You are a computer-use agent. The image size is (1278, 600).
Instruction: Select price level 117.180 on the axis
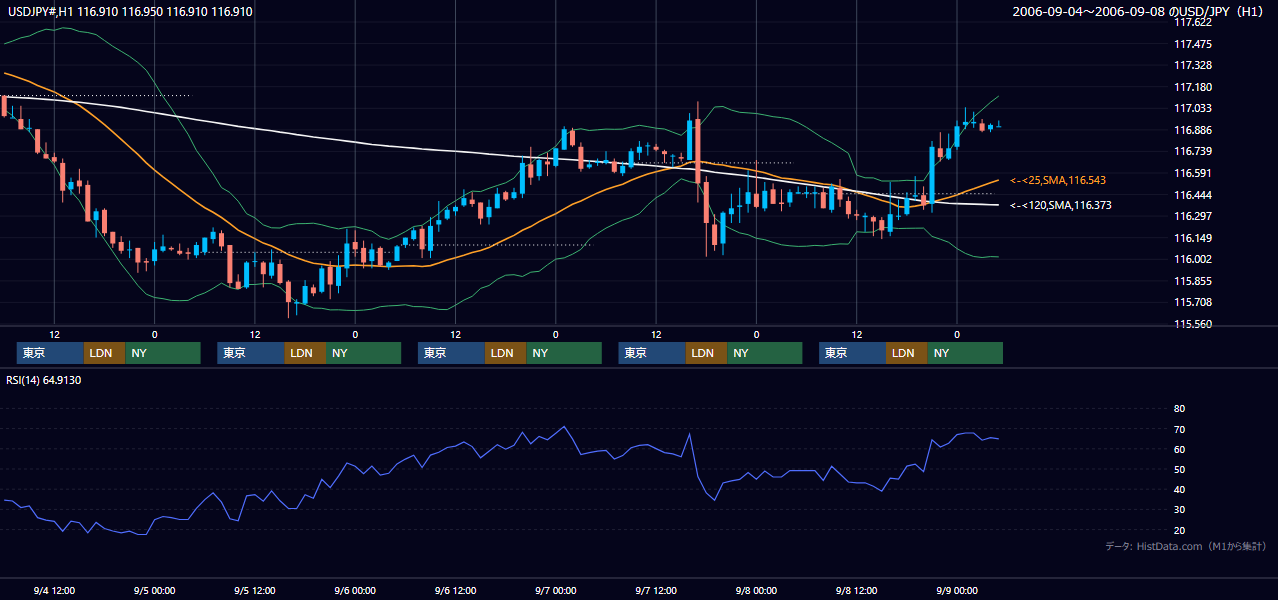(x=1192, y=87)
